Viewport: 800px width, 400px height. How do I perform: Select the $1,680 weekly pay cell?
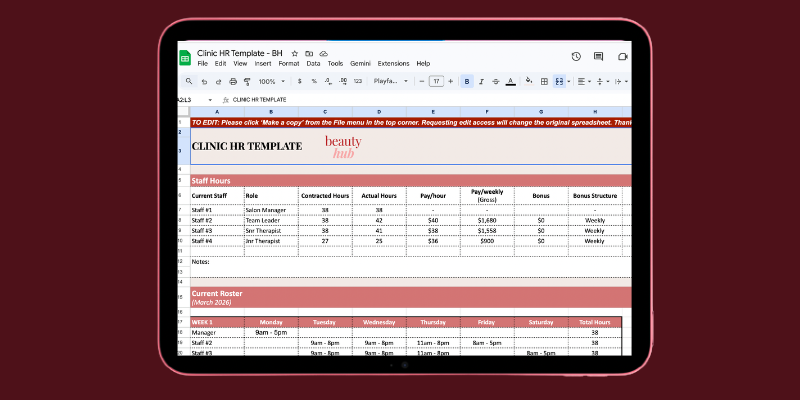point(487,220)
